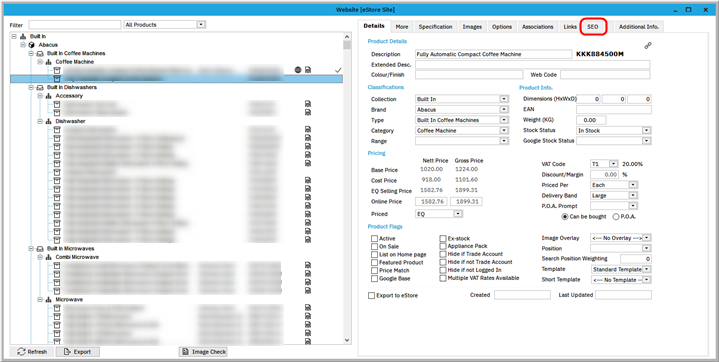Collapse the Built In Dishwashers node
719x362 pixels.
click(x=31, y=87)
